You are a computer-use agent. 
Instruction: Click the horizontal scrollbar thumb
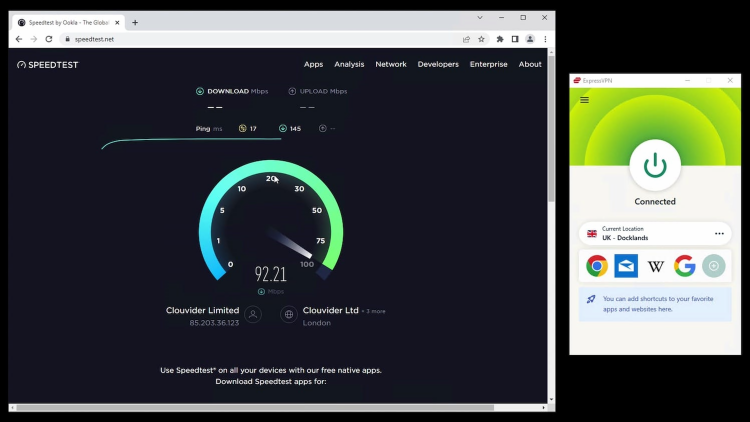pyautogui.click(x=255, y=408)
